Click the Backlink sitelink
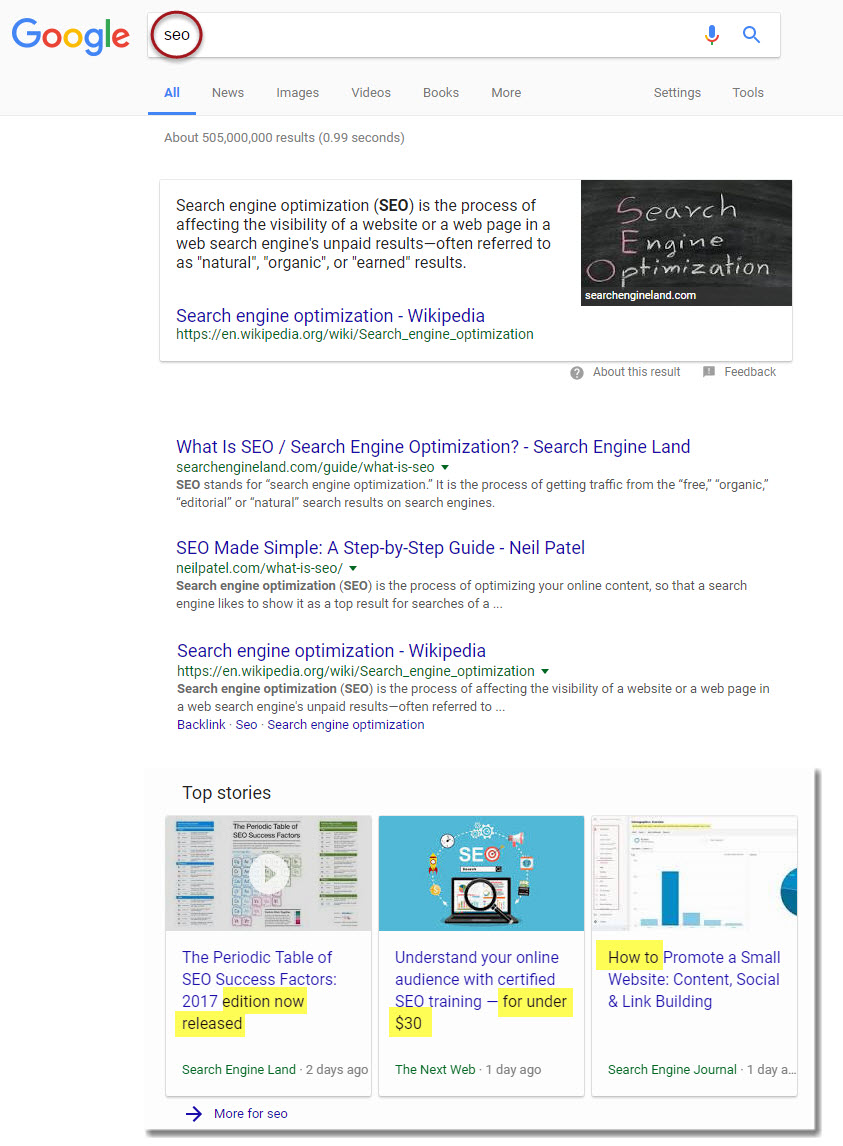 [x=201, y=724]
